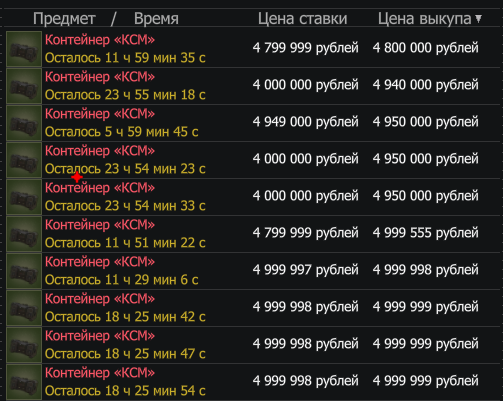The width and height of the screenshot is (503, 401).
Task: Click item icon with 11 ч 29 мин 6 с
Action: point(24,271)
